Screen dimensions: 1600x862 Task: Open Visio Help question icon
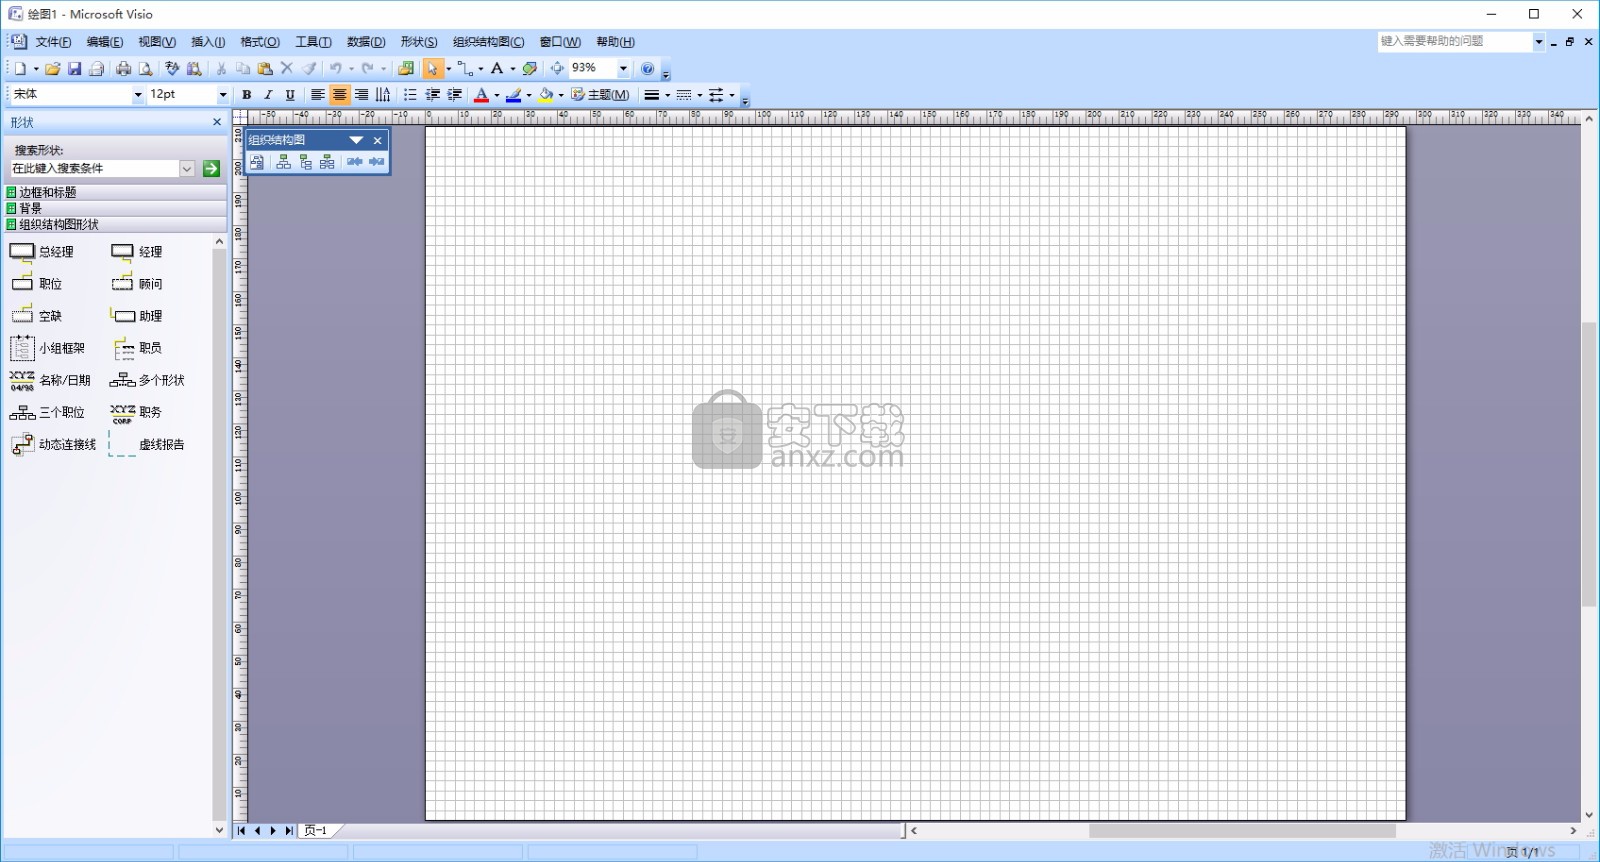click(x=648, y=69)
